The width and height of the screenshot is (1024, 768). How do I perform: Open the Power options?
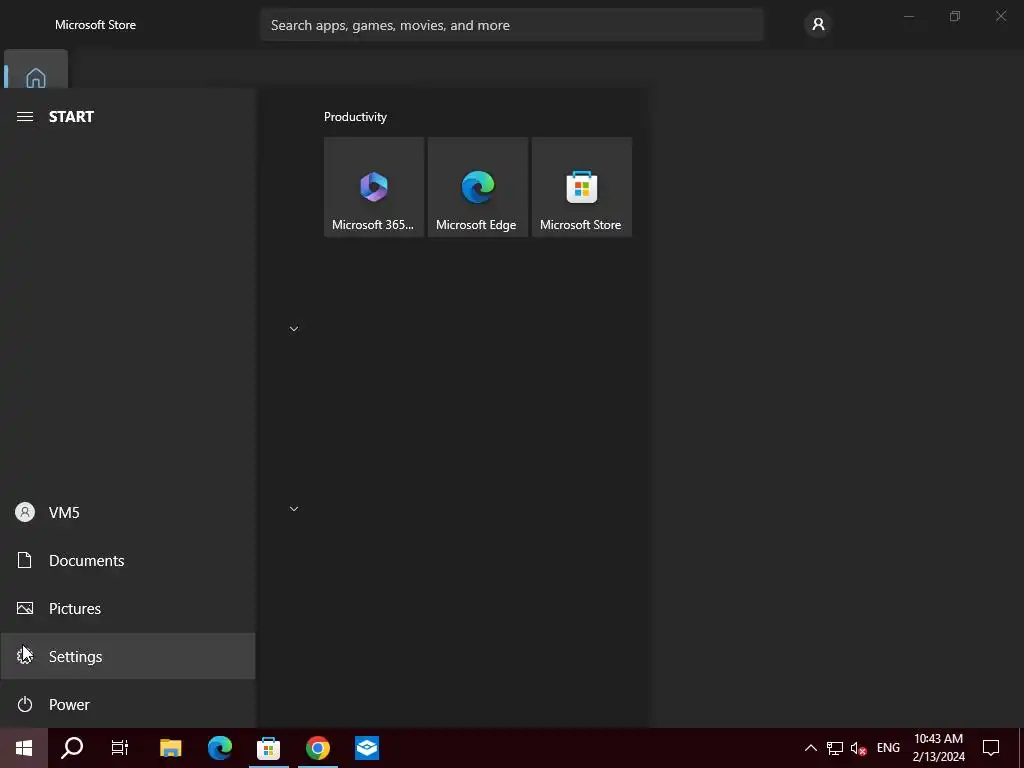click(x=128, y=705)
